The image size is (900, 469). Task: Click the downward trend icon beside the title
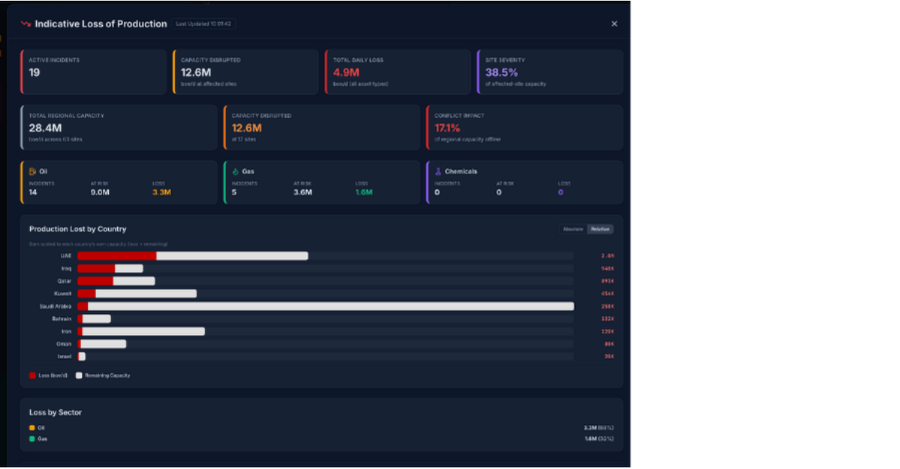(x=26, y=23)
